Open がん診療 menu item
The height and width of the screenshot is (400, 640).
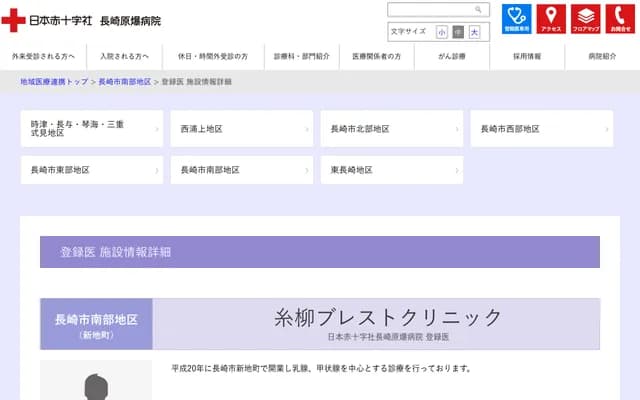tap(451, 57)
